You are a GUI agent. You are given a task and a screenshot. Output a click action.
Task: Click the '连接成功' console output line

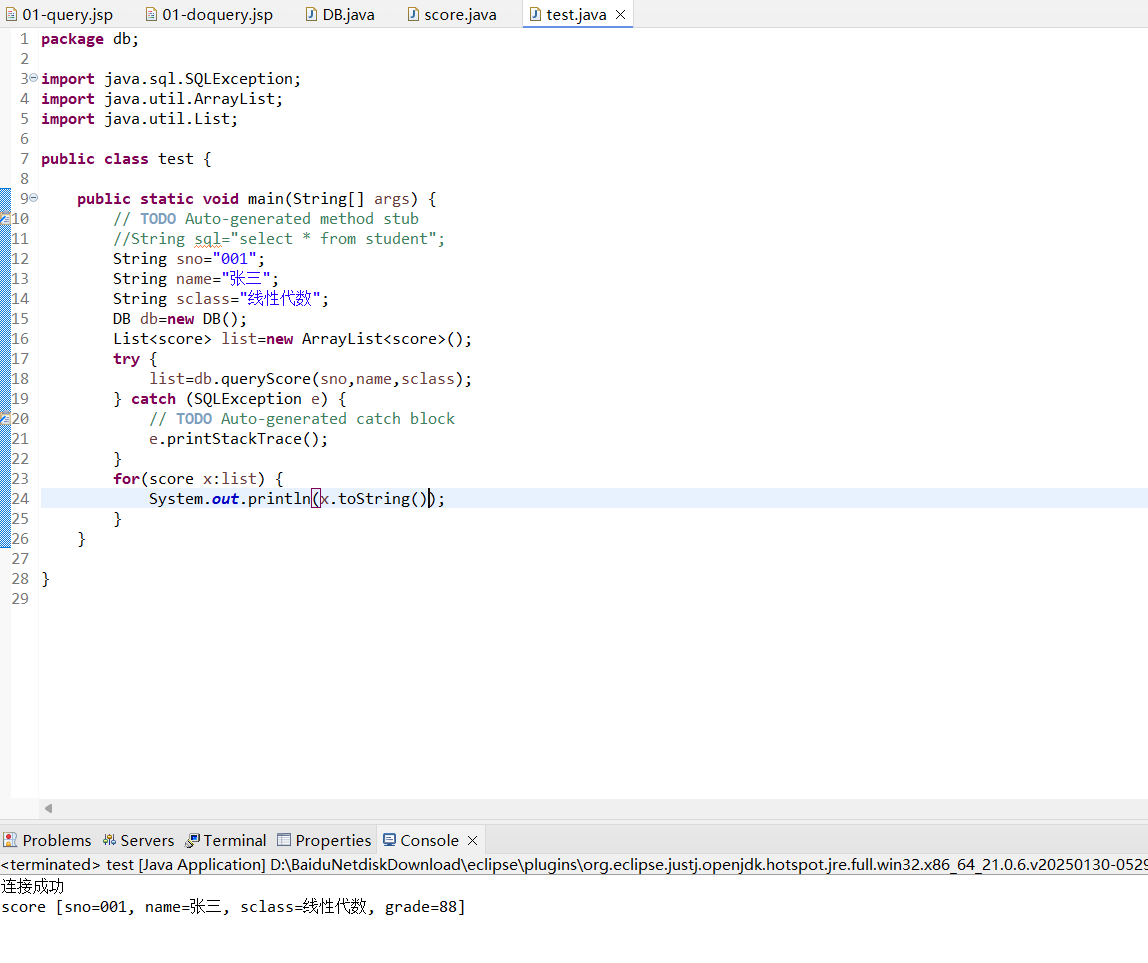pos(32,886)
